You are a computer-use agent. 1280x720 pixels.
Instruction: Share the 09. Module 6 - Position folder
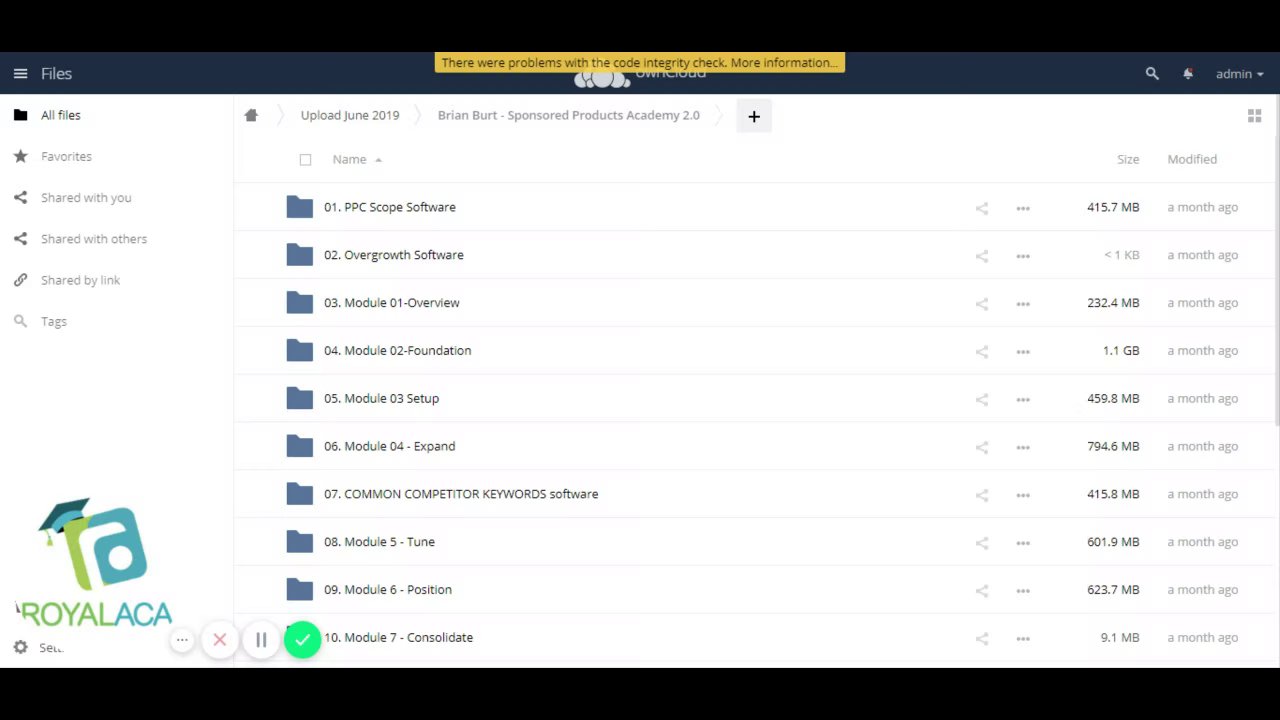coord(982,590)
